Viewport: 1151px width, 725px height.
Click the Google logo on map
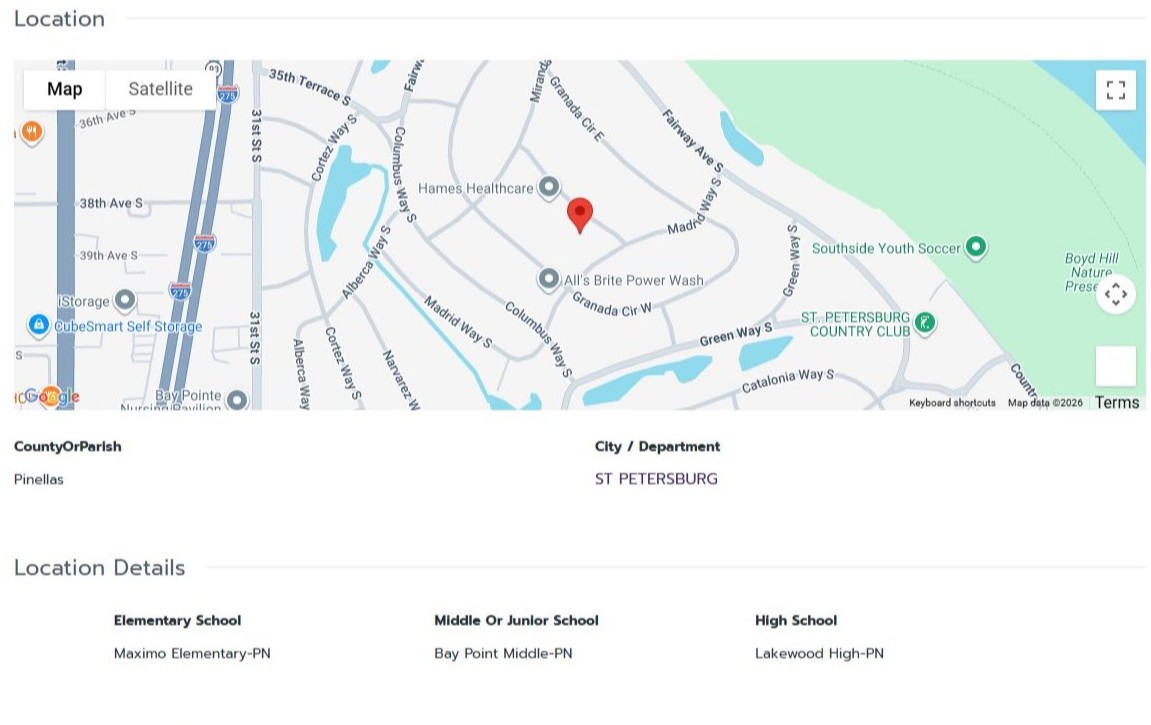click(50, 397)
